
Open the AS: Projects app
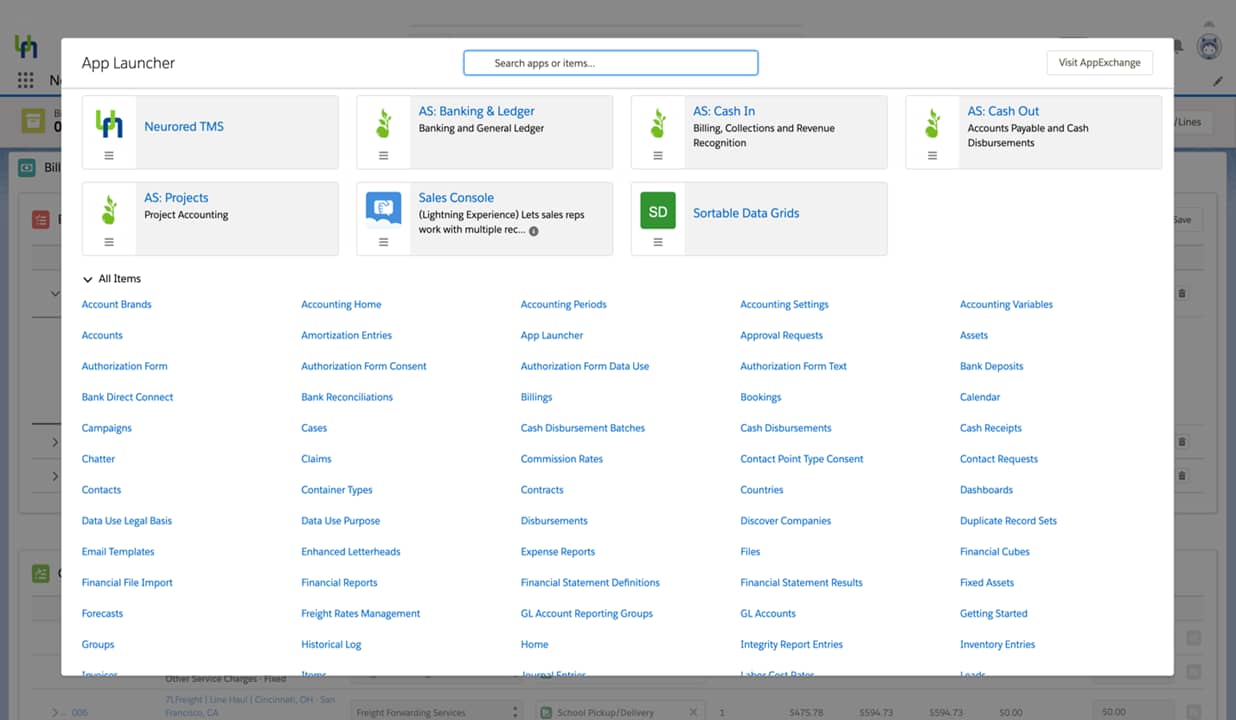click(x=176, y=198)
